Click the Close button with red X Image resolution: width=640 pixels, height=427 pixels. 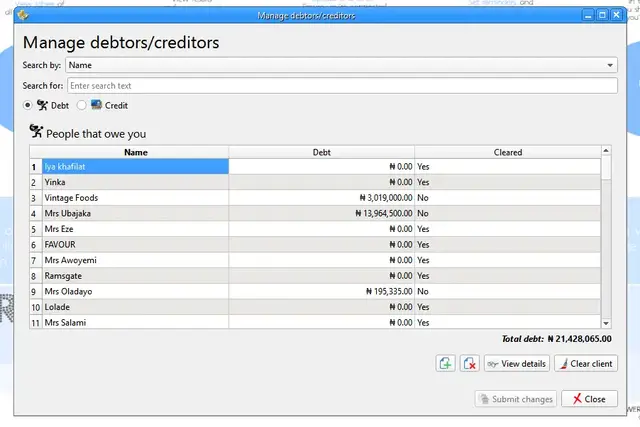(589, 399)
